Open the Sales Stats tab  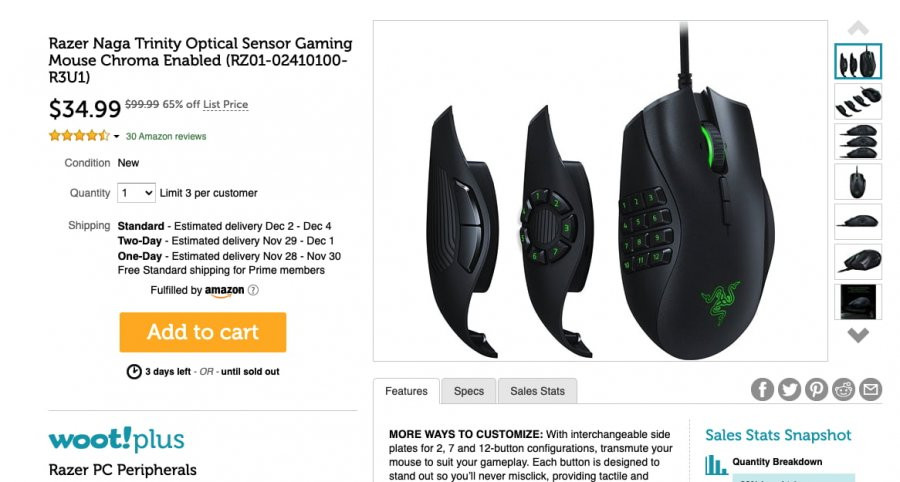pos(537,391)
